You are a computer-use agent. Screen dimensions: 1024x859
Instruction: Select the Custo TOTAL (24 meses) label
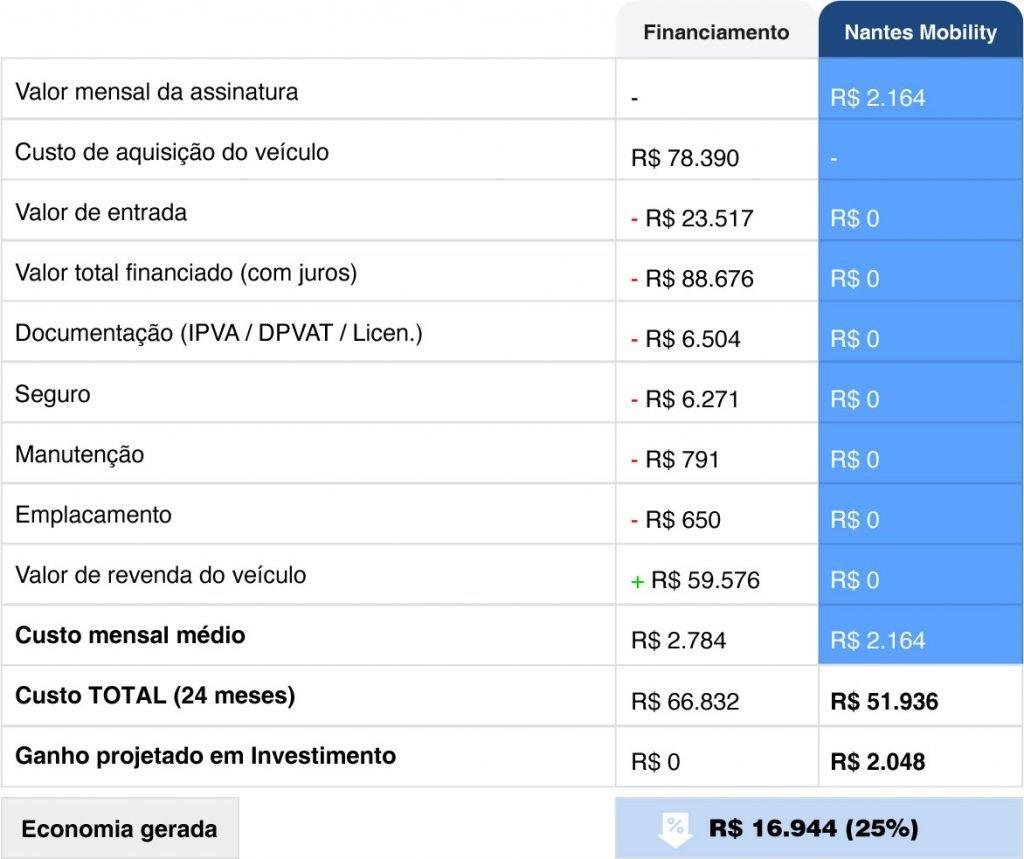[155, 695]
